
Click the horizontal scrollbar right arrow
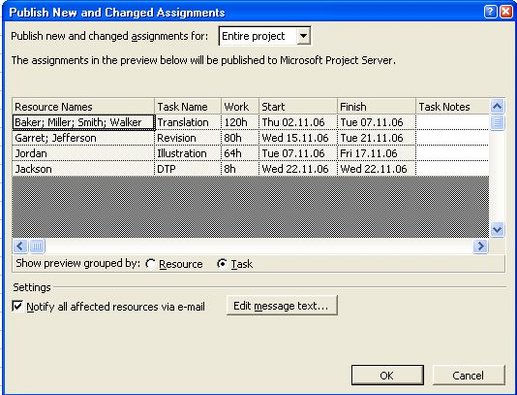coord(481,246)
